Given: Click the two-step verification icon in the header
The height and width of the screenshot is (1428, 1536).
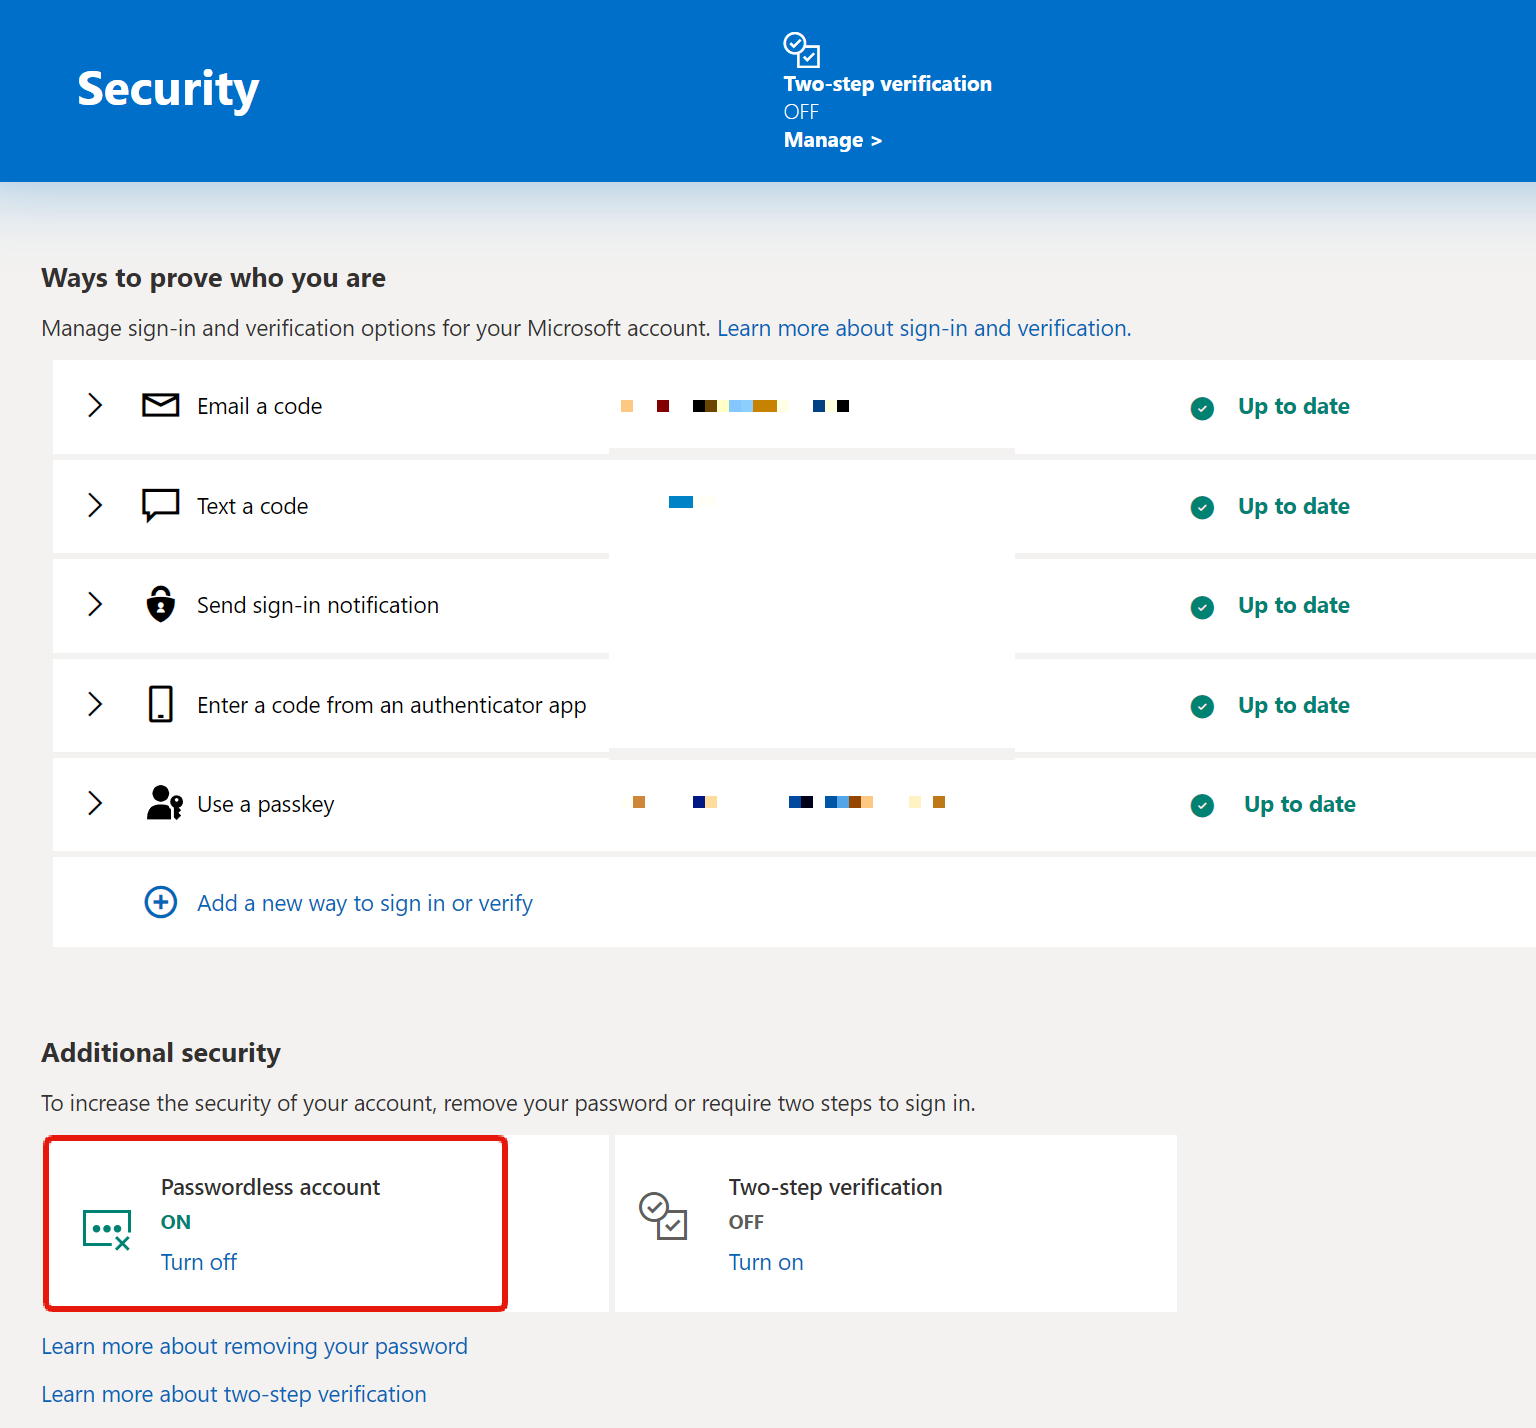Looking at the screenshot, I should pos(801,50).
